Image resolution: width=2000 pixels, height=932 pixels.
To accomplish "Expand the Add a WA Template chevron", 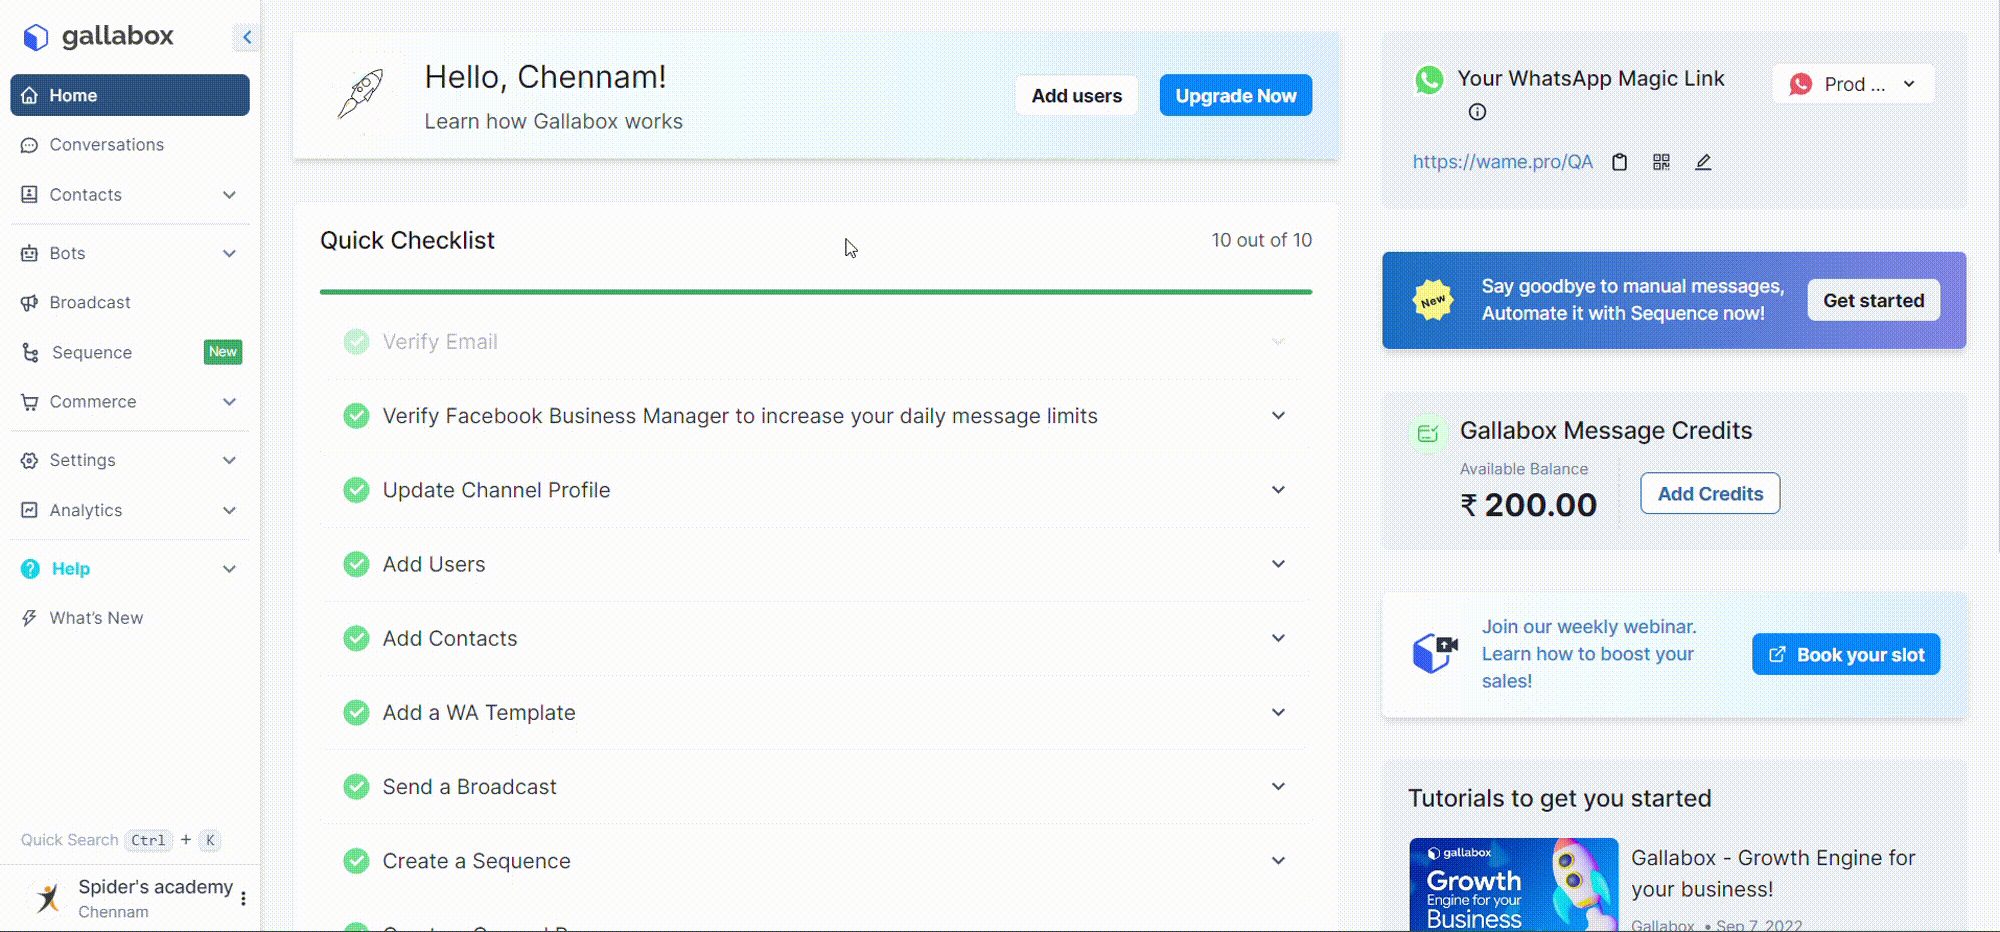I will coord(1278,712).
